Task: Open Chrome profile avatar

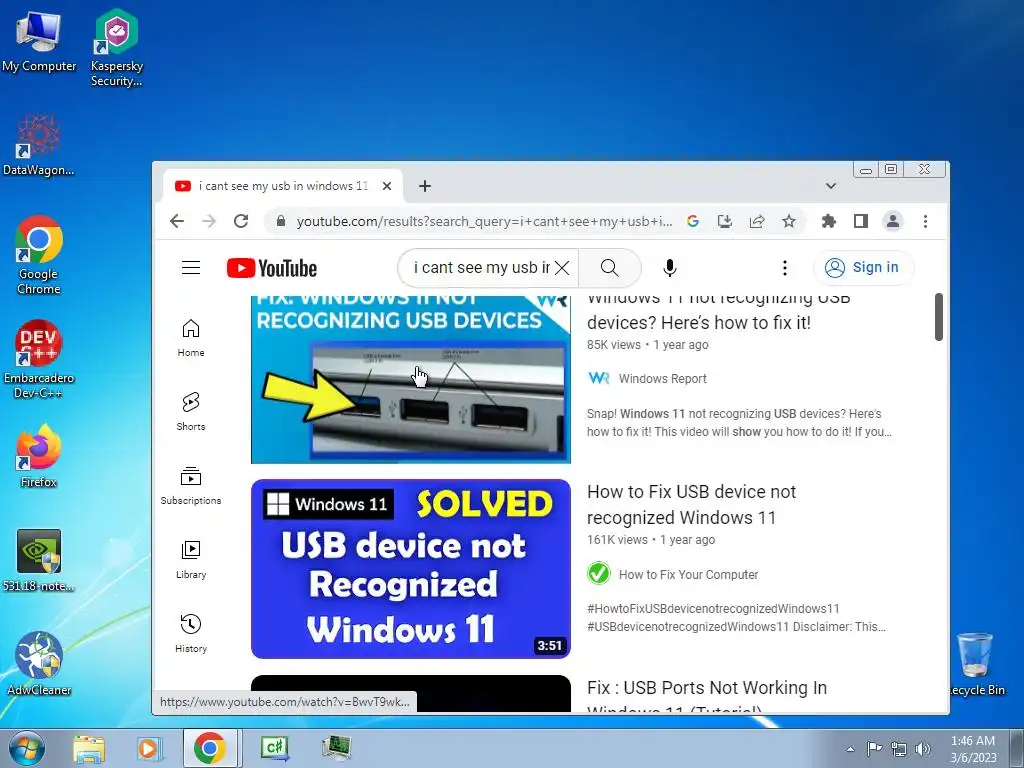Action: 893,221
